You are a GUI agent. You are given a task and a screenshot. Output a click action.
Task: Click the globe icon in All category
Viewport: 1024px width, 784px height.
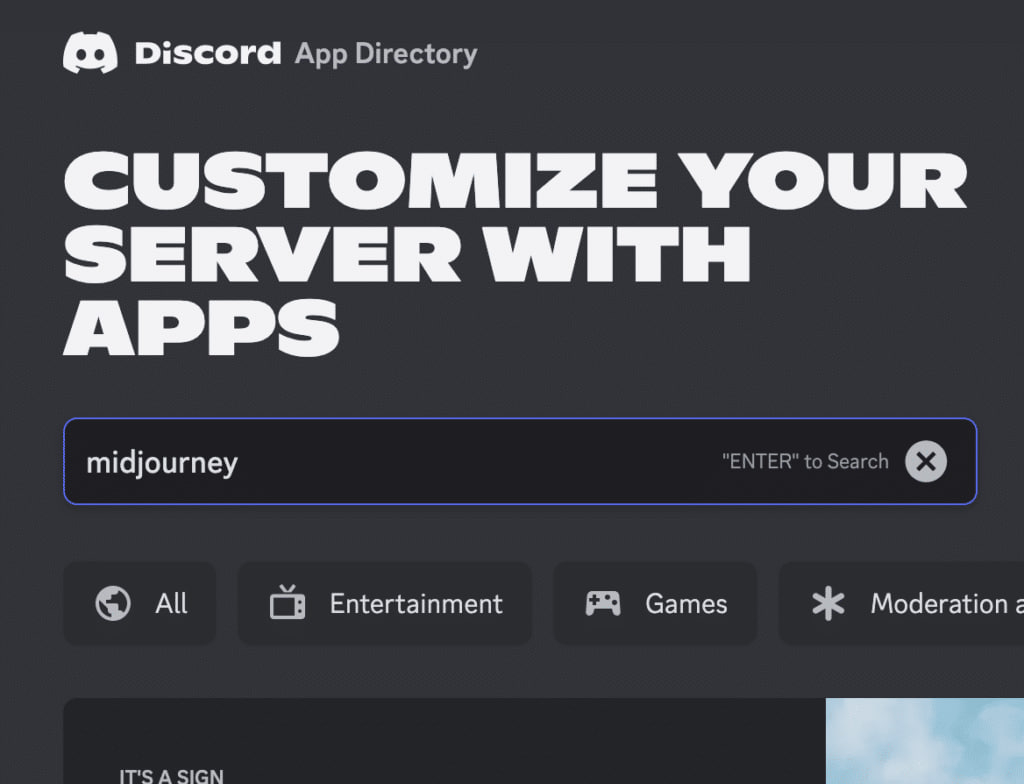pyautogui.click(x=112, y=604)
